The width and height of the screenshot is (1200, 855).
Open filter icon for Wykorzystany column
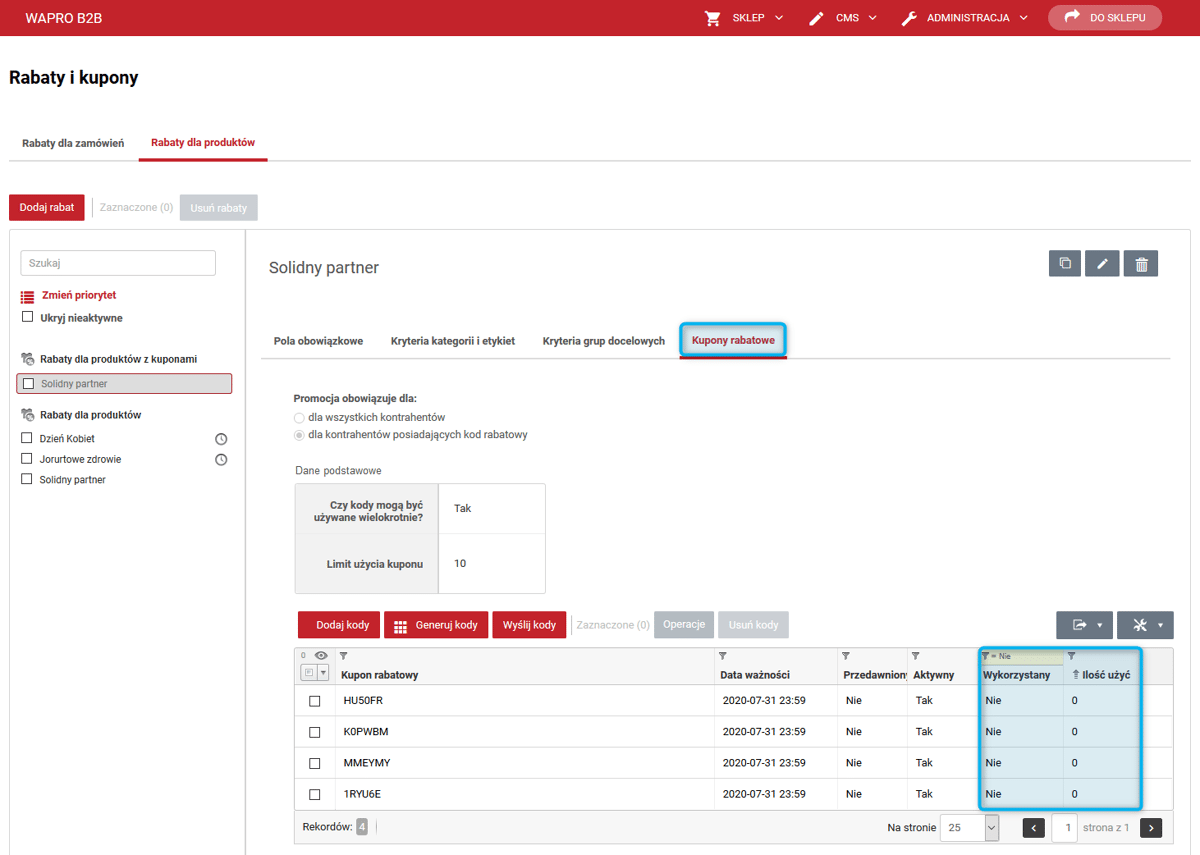(985, 656)
